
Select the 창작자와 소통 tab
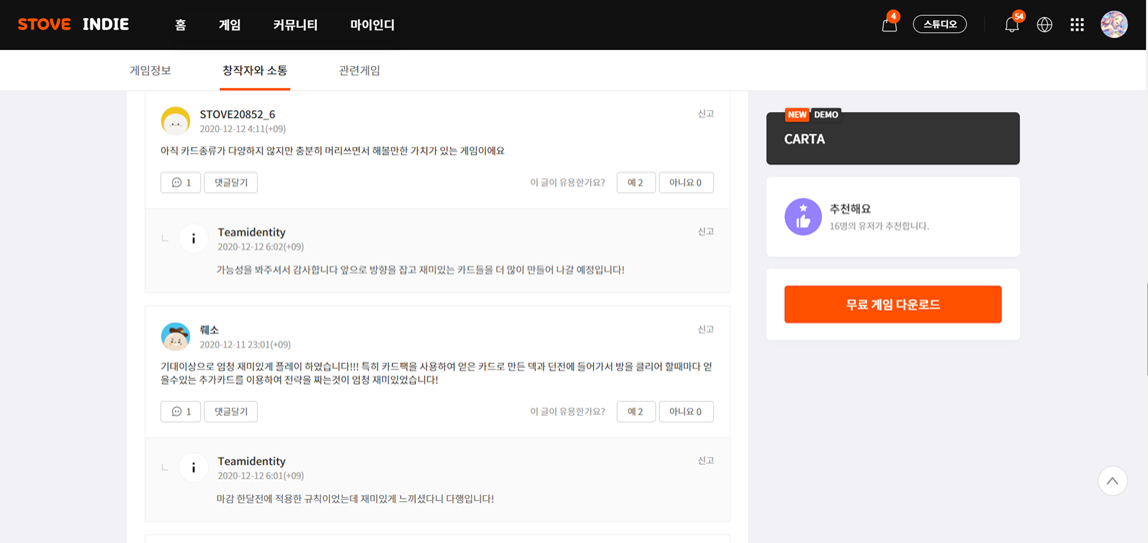click(x=255, y=71)
